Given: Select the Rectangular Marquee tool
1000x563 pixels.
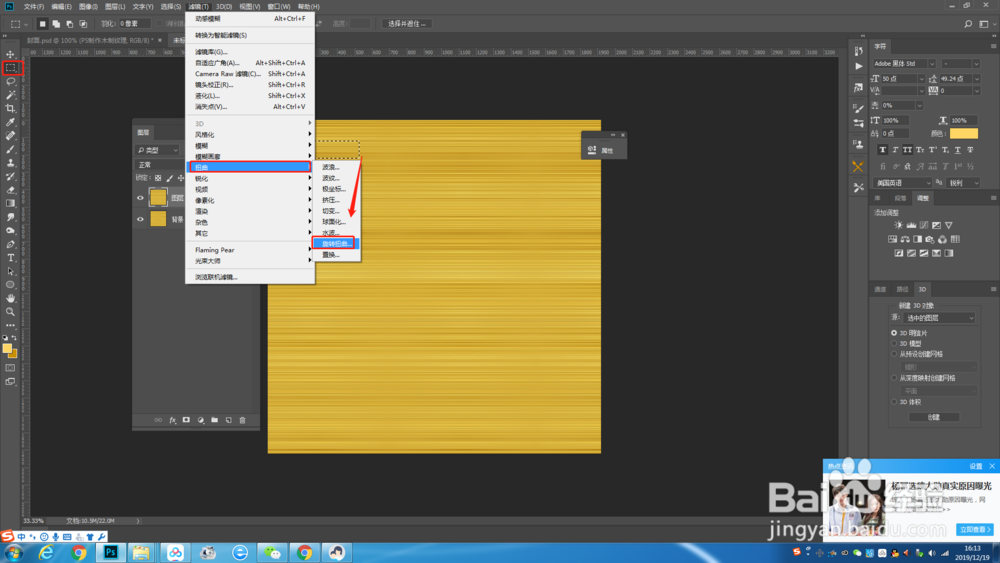Looking at the screenshot, I should pyautogui.click(x=11, y=68).
